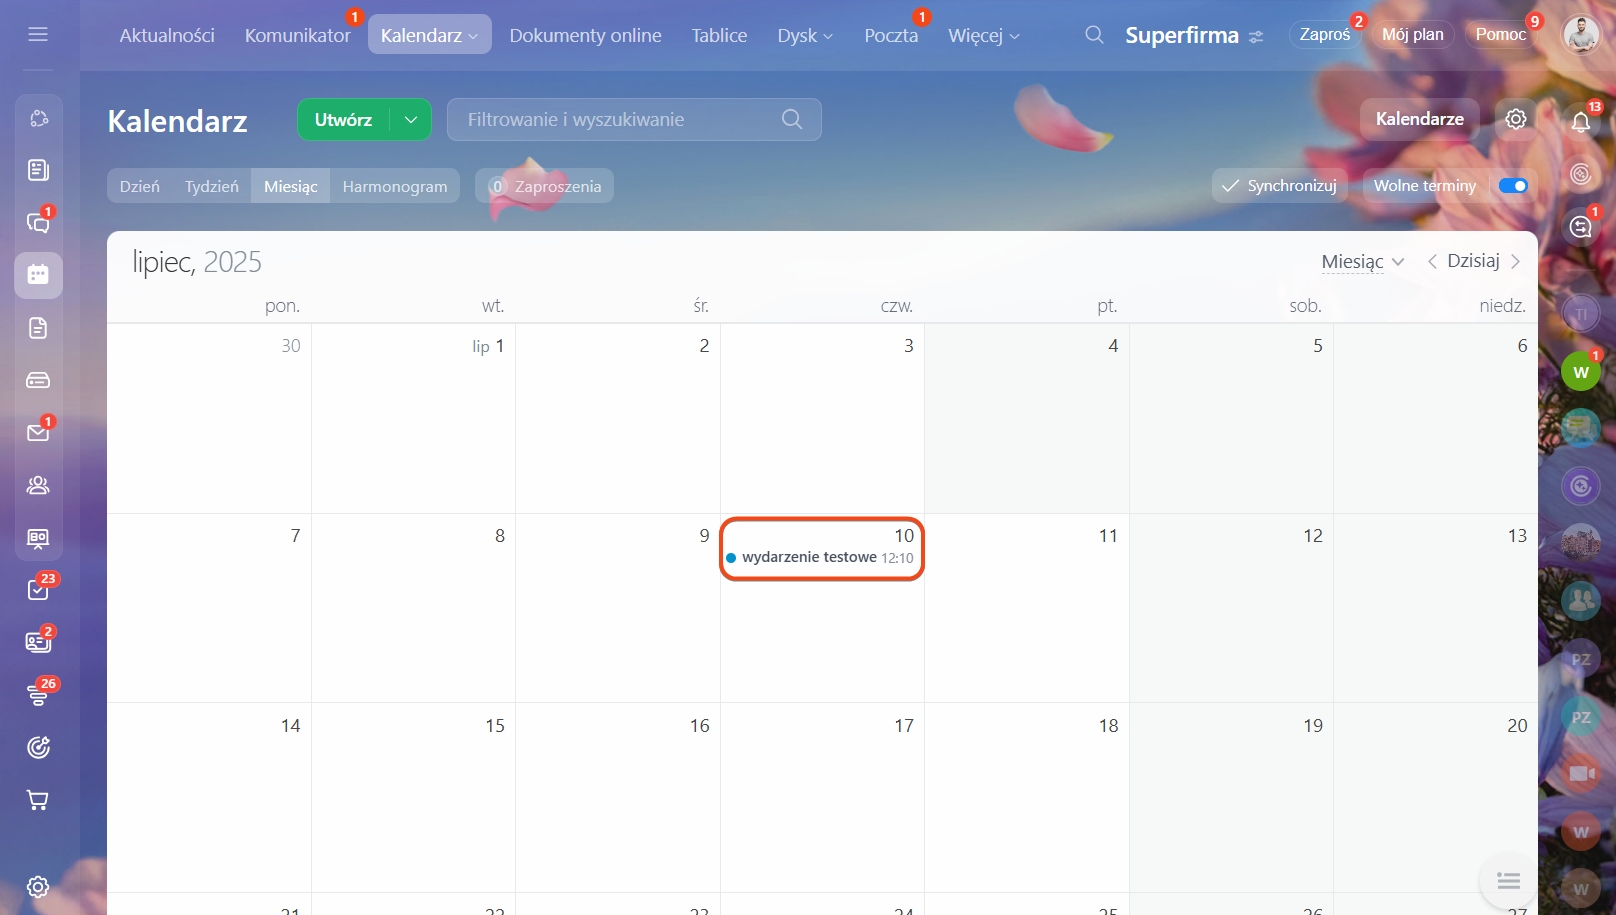Image resolution: width=1616 pixels, height=915 pixels.
Task: Open the green W contact avatar
Action: tap(1581, 372)
